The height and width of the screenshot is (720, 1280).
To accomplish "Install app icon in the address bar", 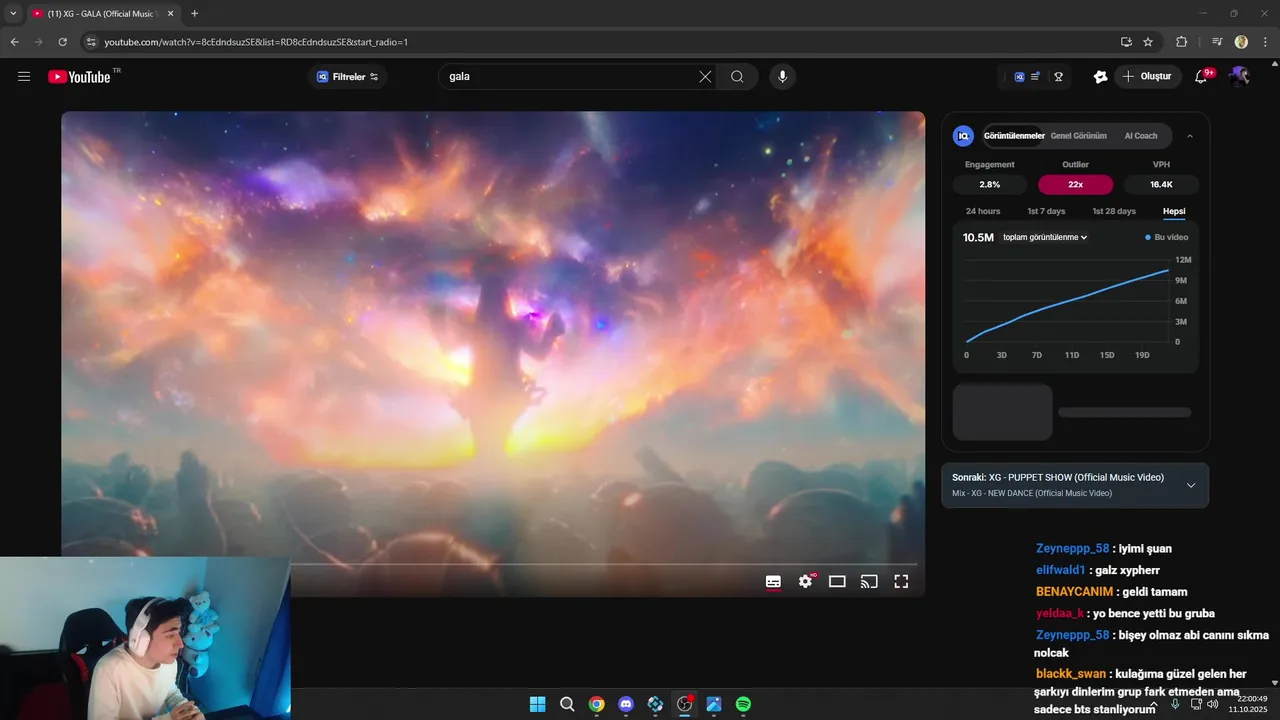I will click(x=1126, y=42).
